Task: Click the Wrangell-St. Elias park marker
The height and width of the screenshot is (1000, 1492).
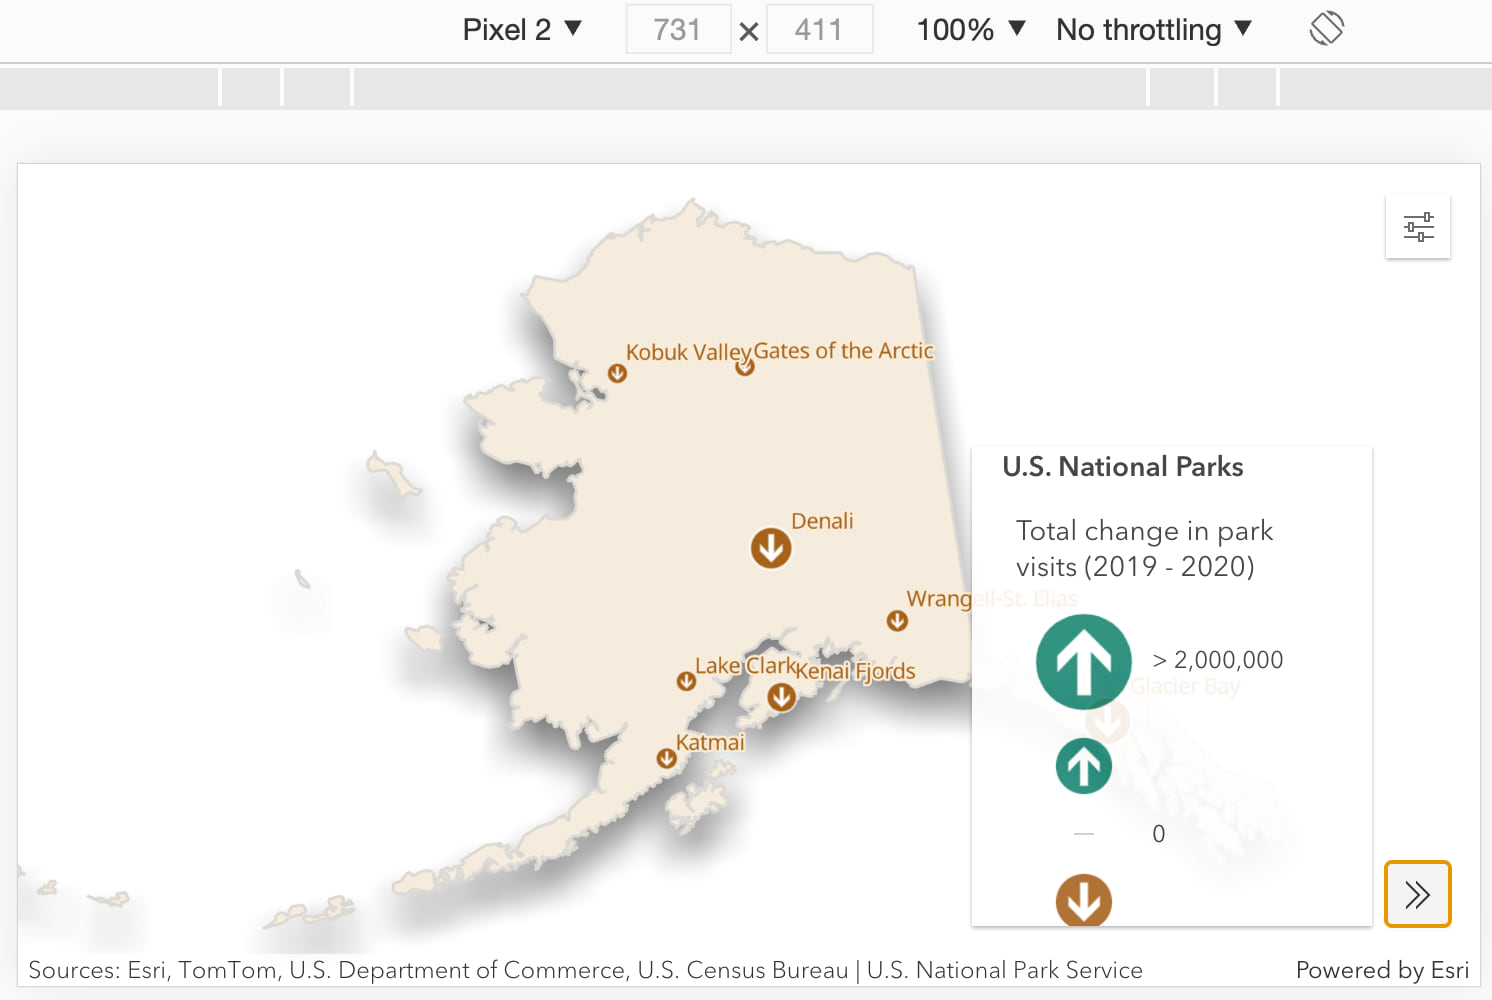Action: 897,621
